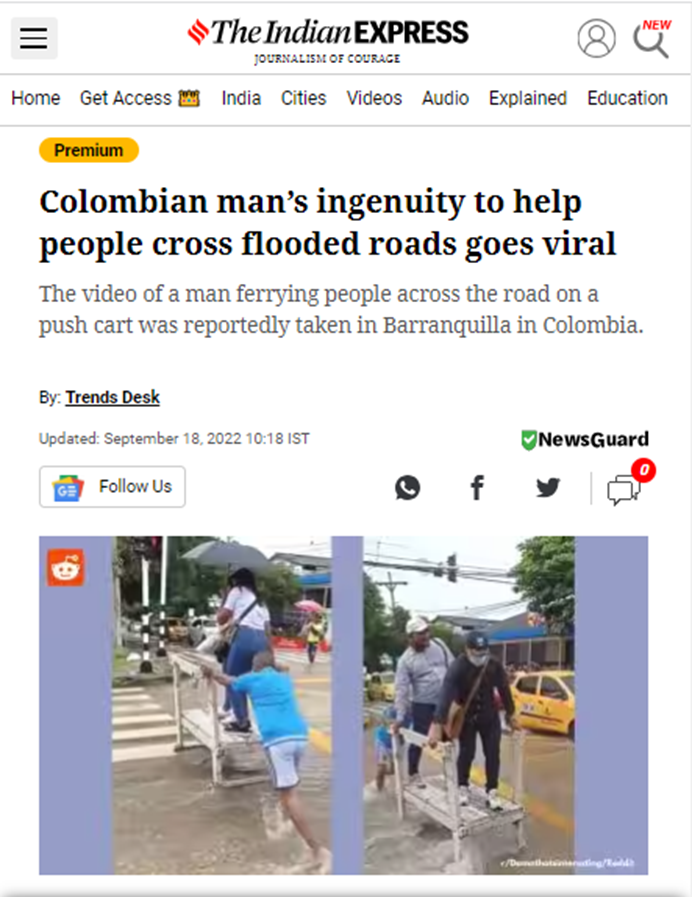
Task: Share article on Twitter icon
Action: pos(548,488)
